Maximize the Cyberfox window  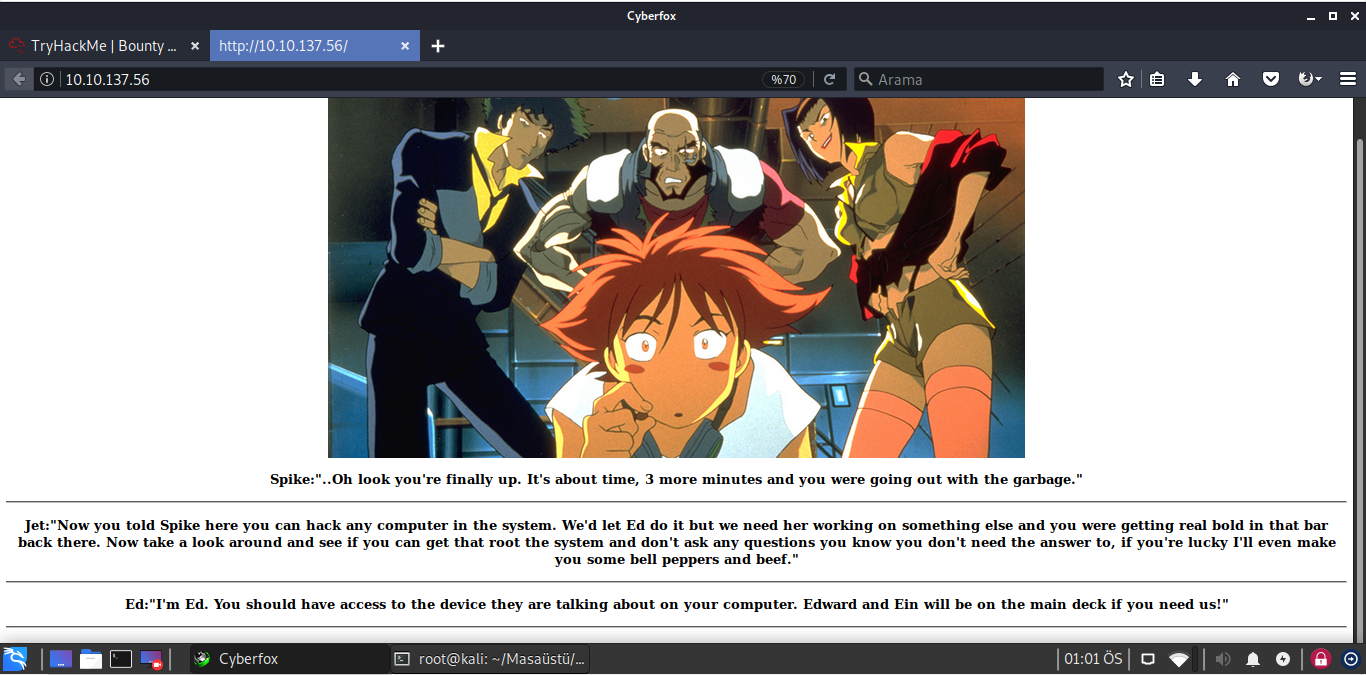[1332, 16]
